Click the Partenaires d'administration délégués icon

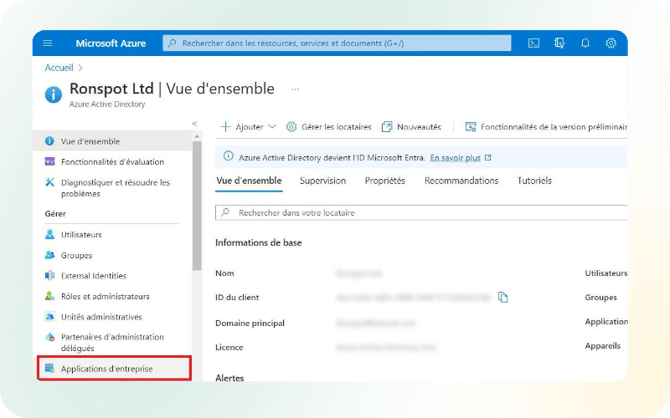click(50, 337)
